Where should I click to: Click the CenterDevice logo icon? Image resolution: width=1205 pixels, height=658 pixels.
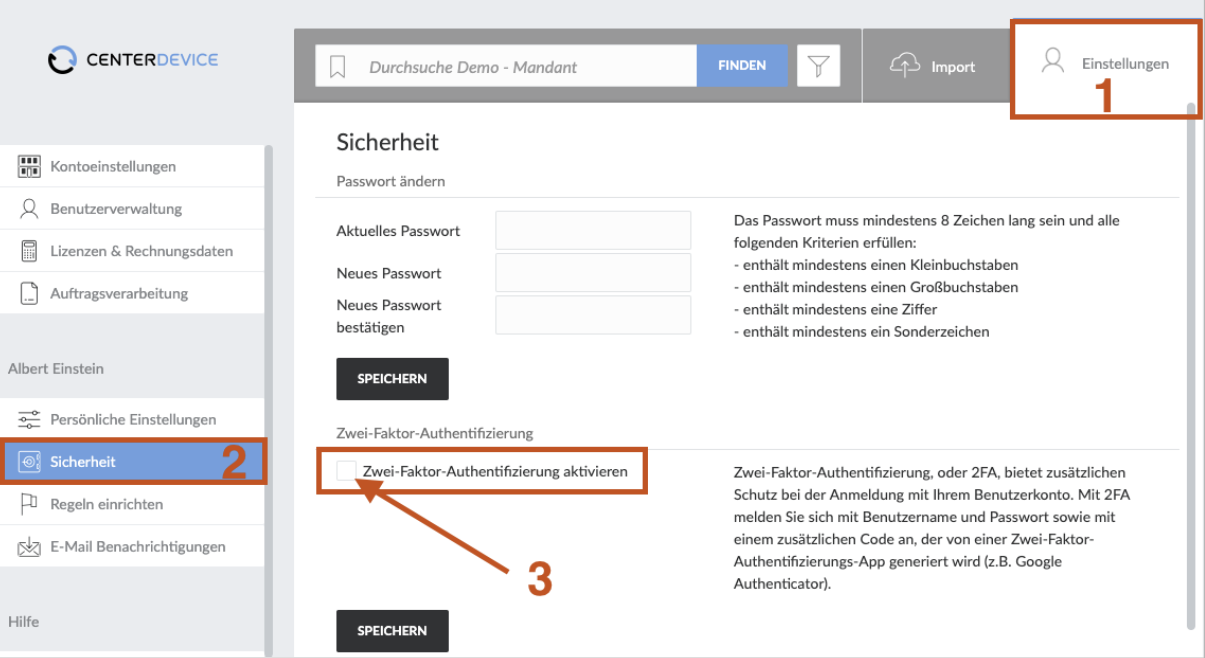coord(62,59)
